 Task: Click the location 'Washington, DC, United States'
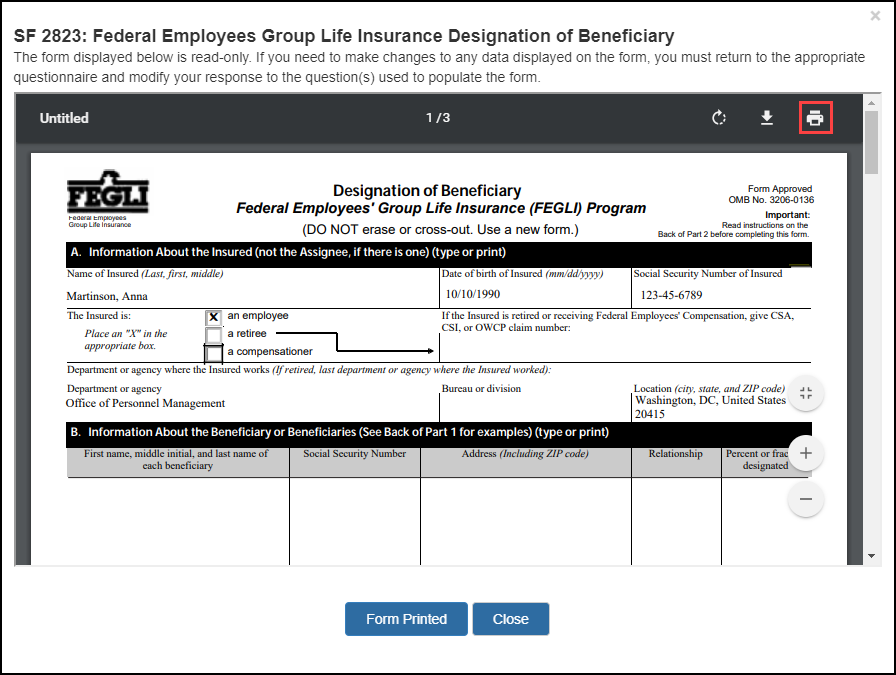710,400
